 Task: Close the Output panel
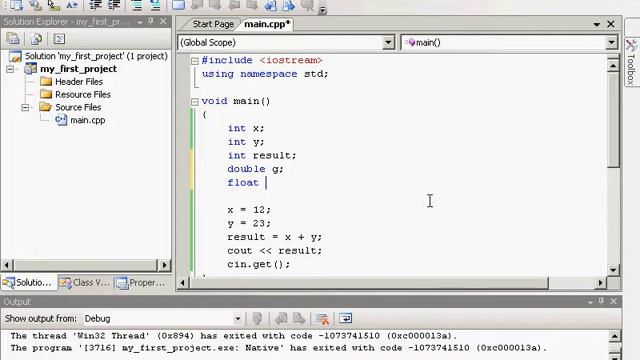tap(613, 301)
